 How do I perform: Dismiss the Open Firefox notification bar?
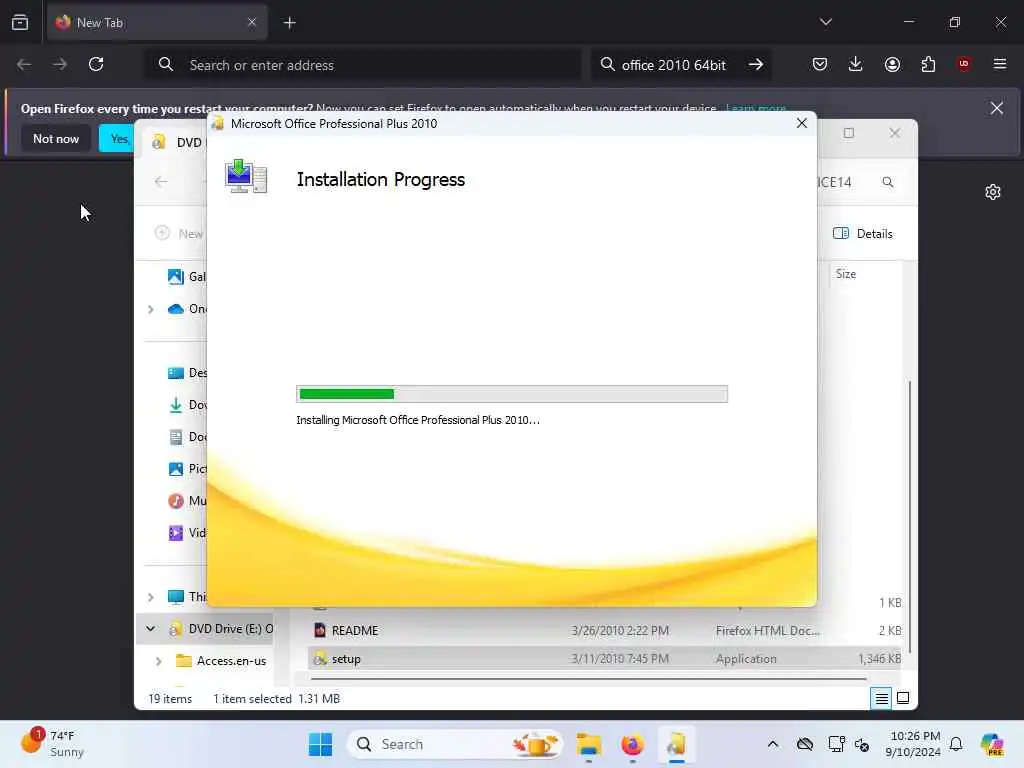pos(997,108)
